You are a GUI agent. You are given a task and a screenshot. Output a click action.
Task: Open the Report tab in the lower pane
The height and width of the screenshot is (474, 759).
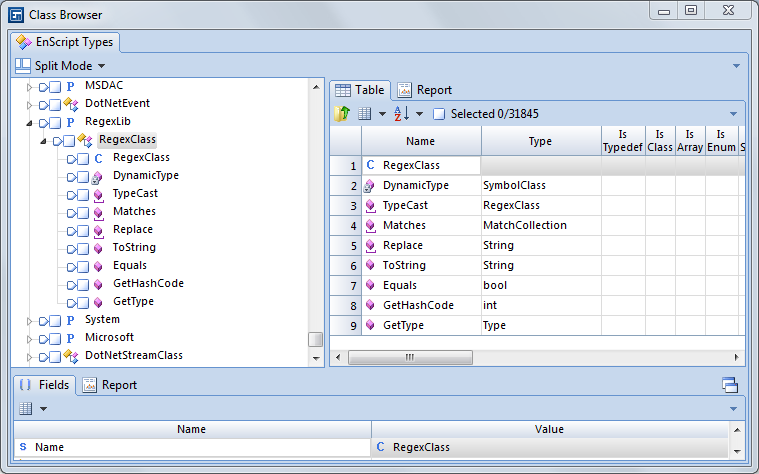click(110, 385)
